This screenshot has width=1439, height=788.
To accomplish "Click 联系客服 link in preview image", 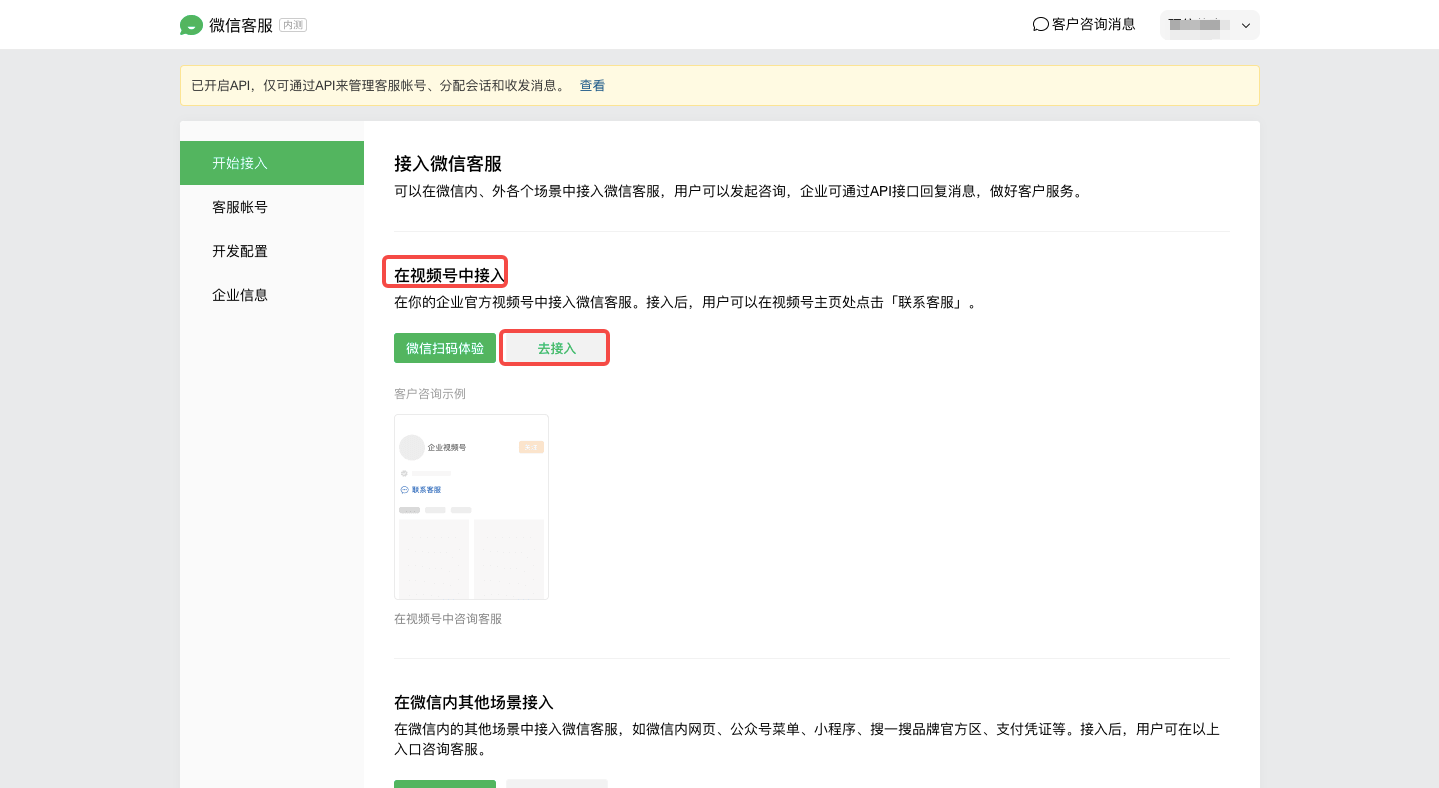I will click(421, 490).
